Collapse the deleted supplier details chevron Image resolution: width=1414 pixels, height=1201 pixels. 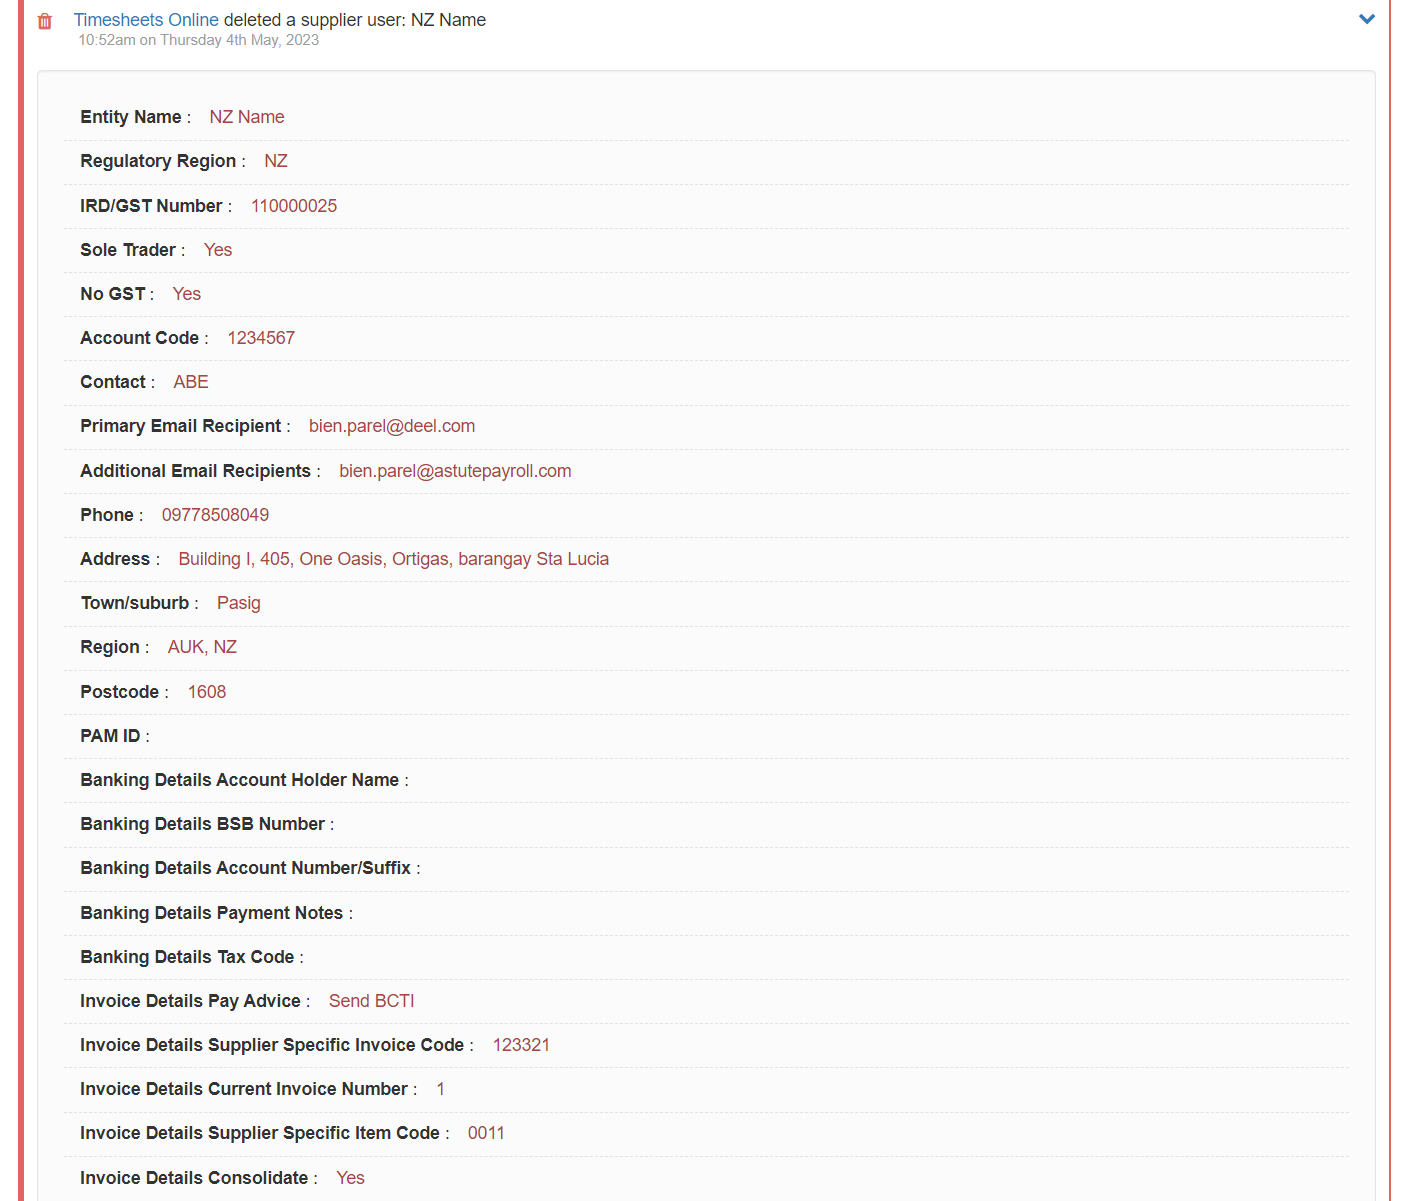(x=1366, y=19)
